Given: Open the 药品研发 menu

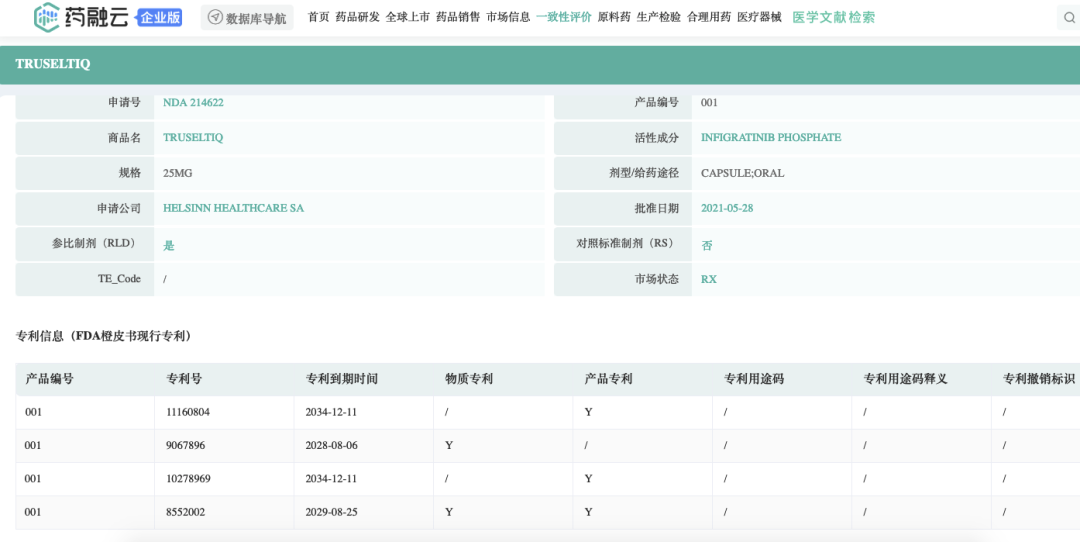Looking at the screenshot, I should [x=357, y=17].
